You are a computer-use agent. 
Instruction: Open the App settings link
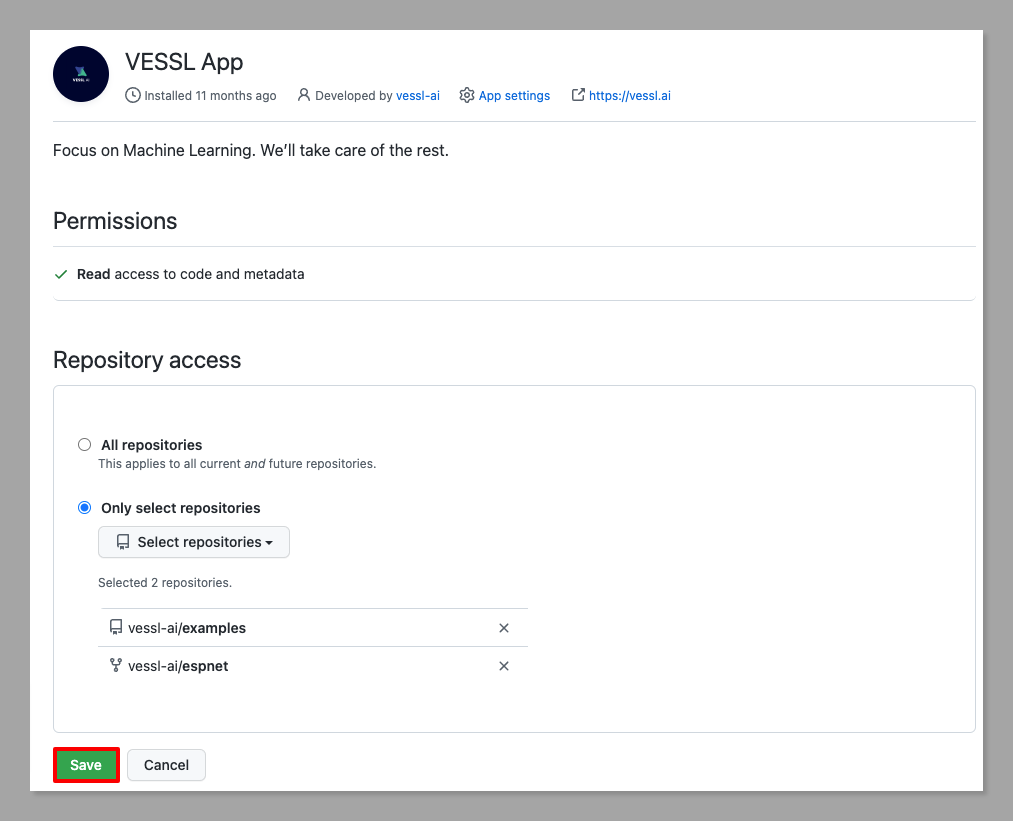(x=514, y=96)
